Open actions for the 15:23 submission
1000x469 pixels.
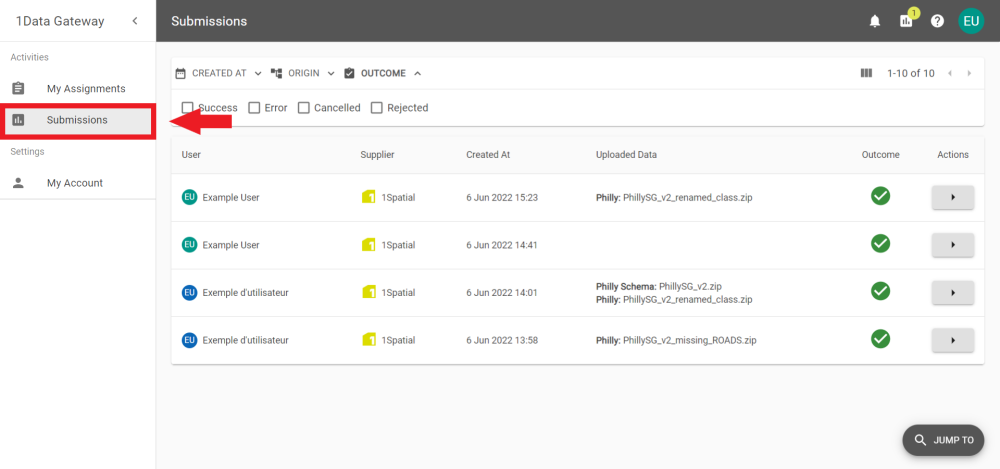953,197
